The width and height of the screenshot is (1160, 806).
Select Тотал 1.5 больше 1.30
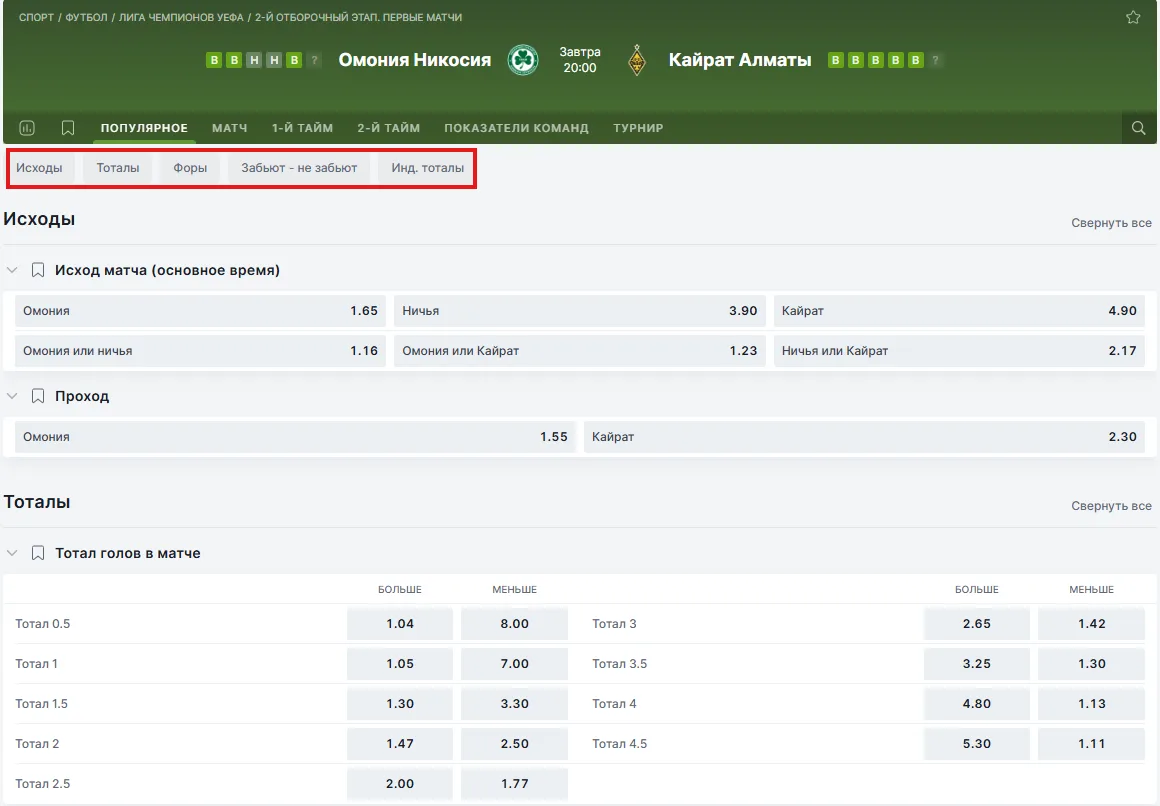[399, 704]
